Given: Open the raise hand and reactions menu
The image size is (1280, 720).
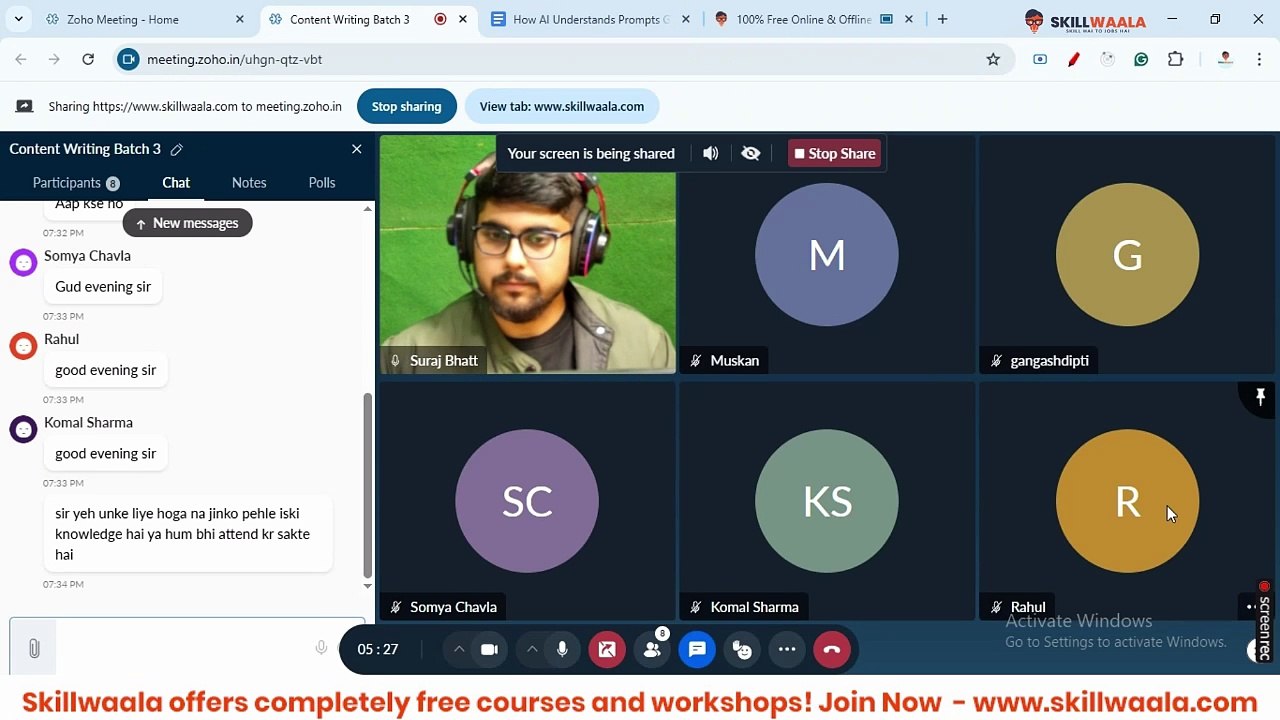Looking at the screenshot, I should pyautogui.click(x=742, y=649).
